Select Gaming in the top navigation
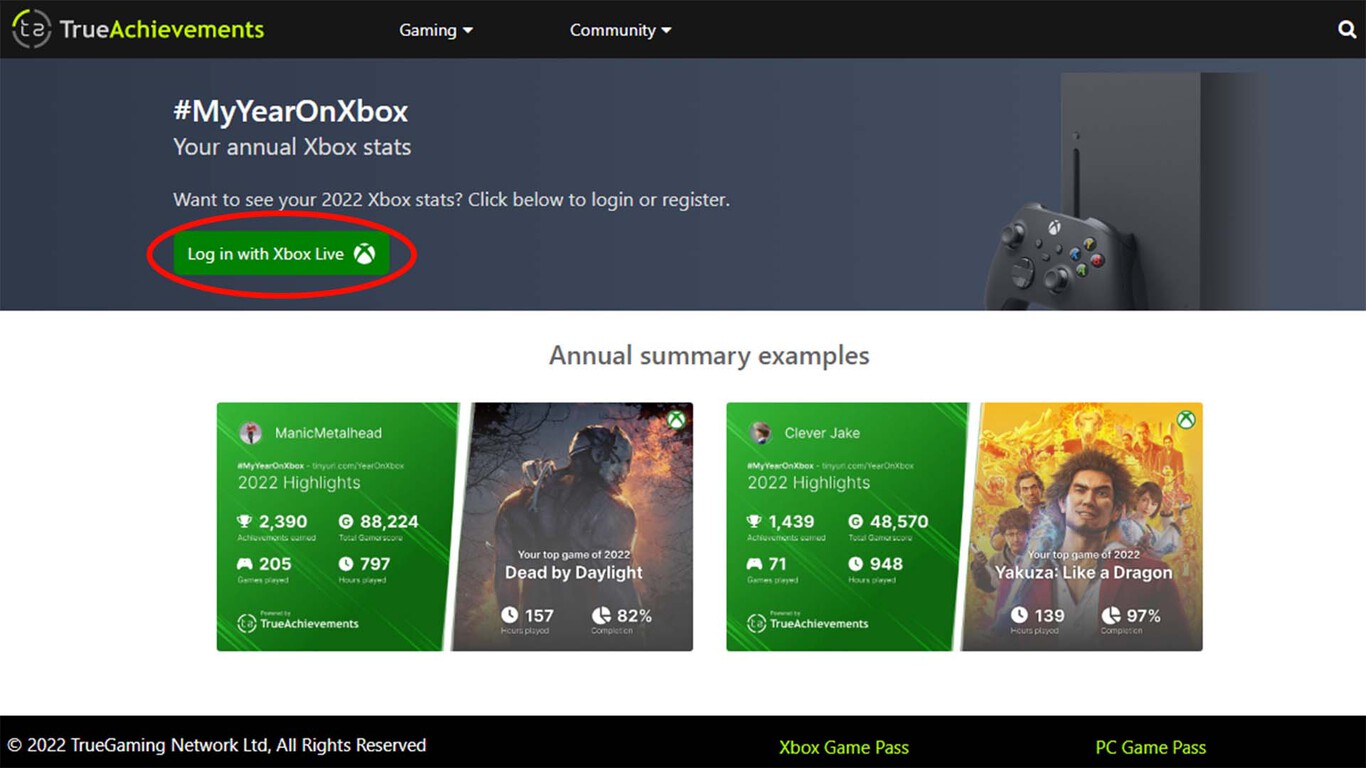1366x768 pixels. click(x=428, y=30)
